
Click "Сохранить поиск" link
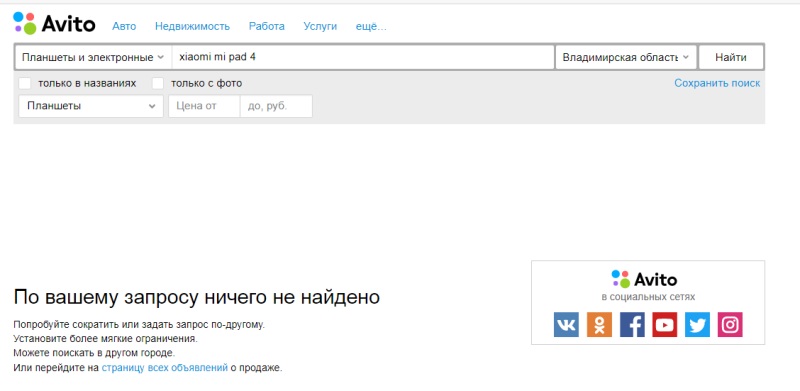tap(717, 83)
